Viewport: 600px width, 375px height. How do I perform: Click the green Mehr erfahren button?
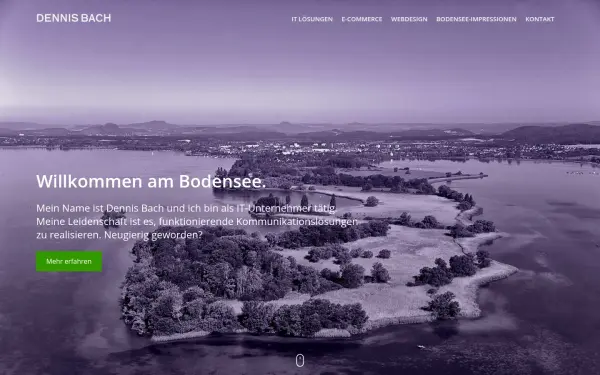click(69, 261)
